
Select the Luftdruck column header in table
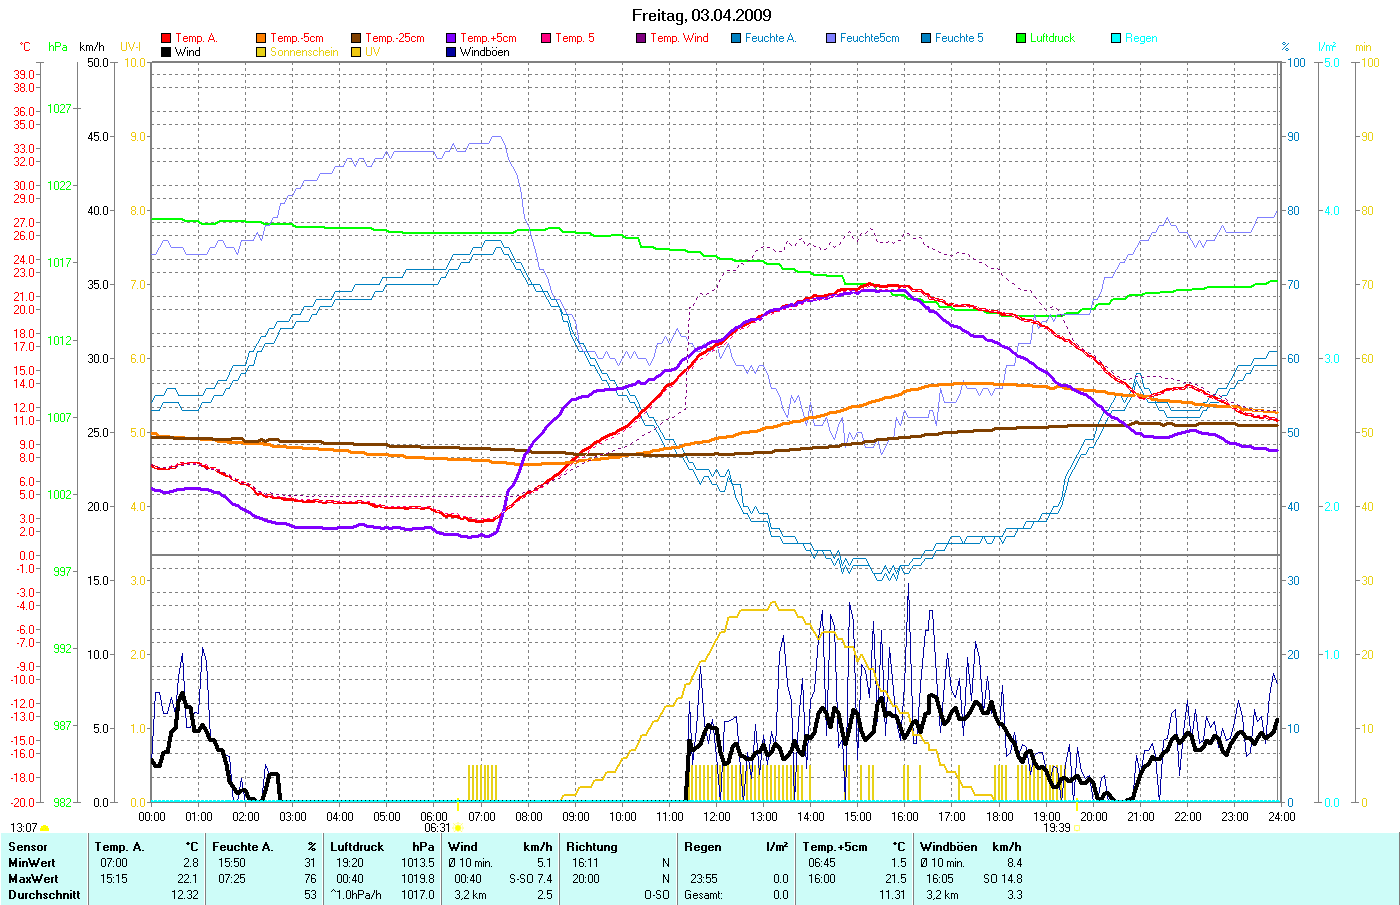coord(357,847)
